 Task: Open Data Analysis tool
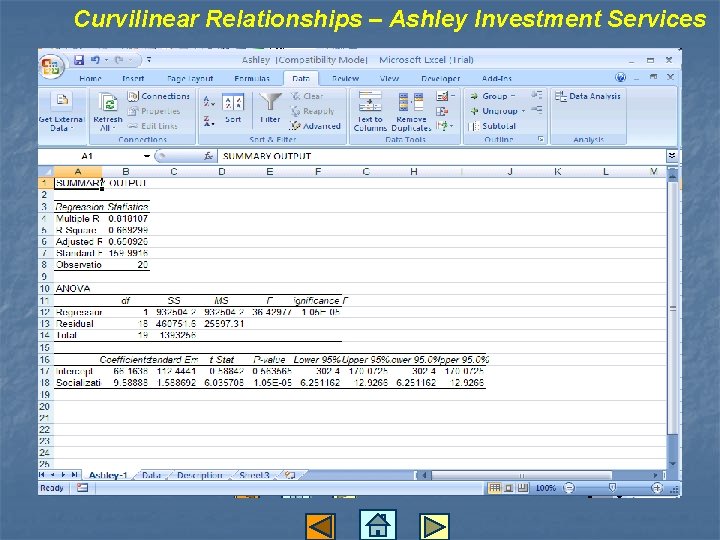point(588,96)
